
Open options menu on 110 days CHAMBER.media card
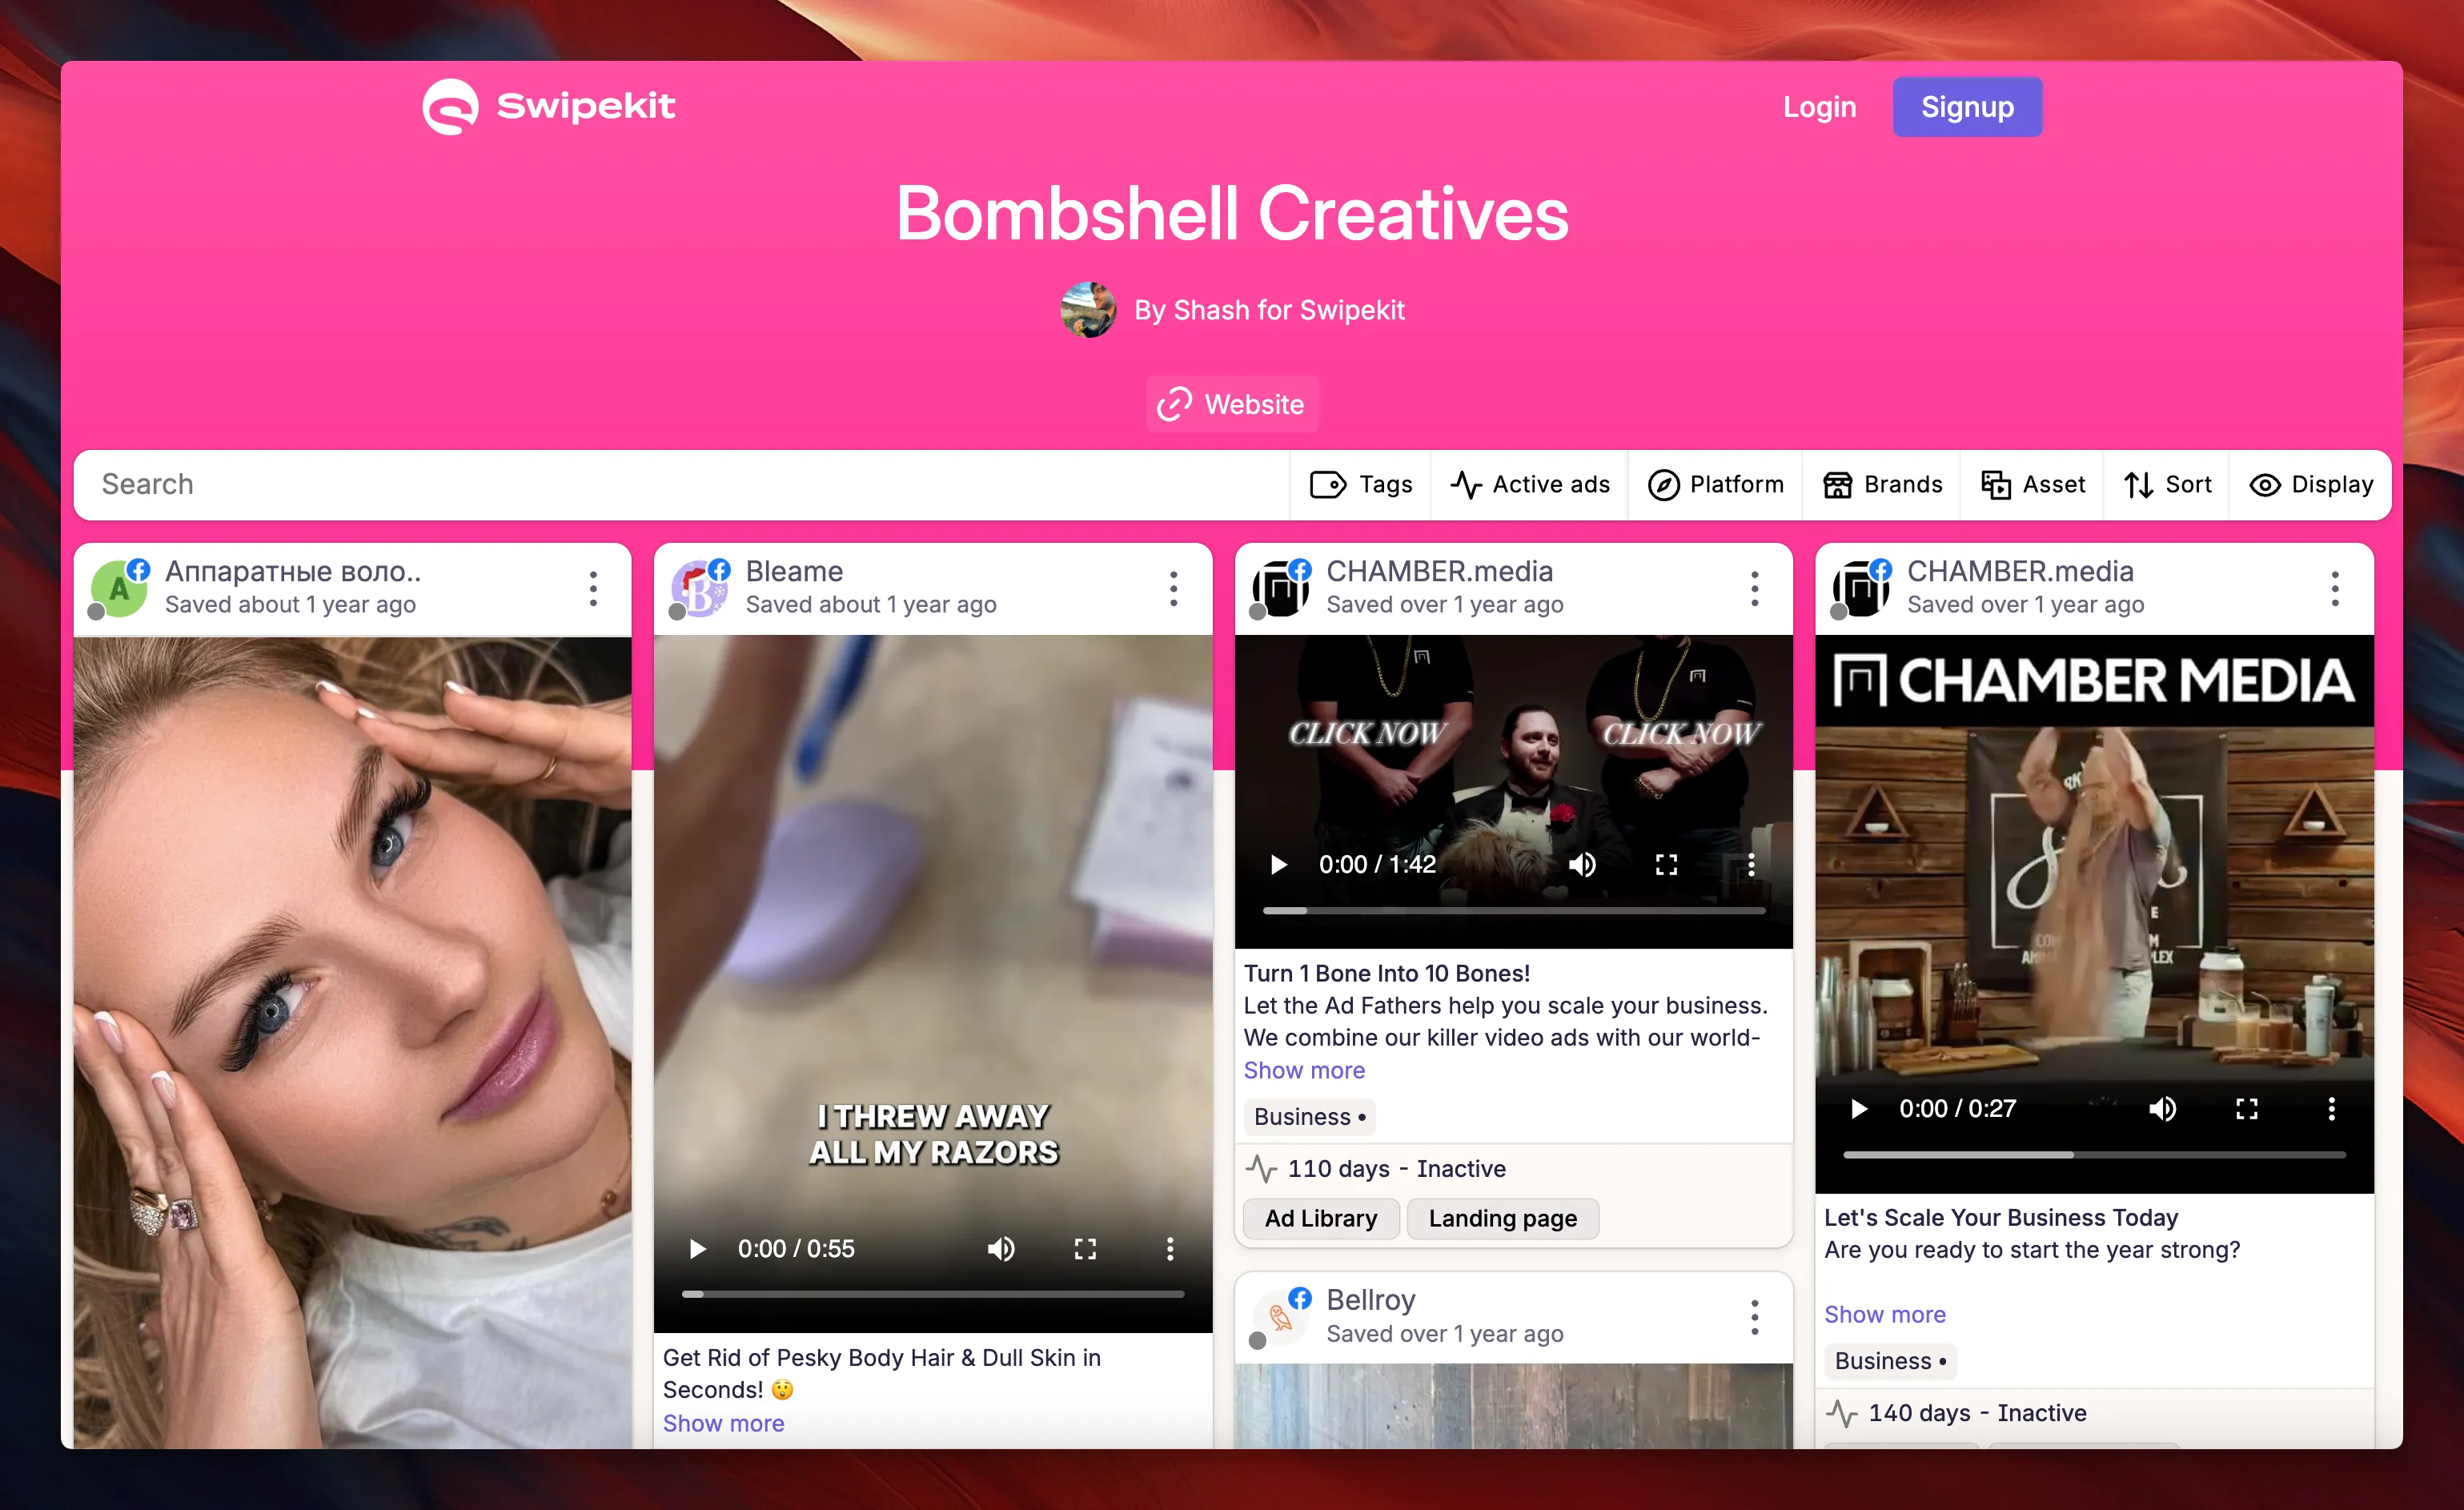[1754, 589]
